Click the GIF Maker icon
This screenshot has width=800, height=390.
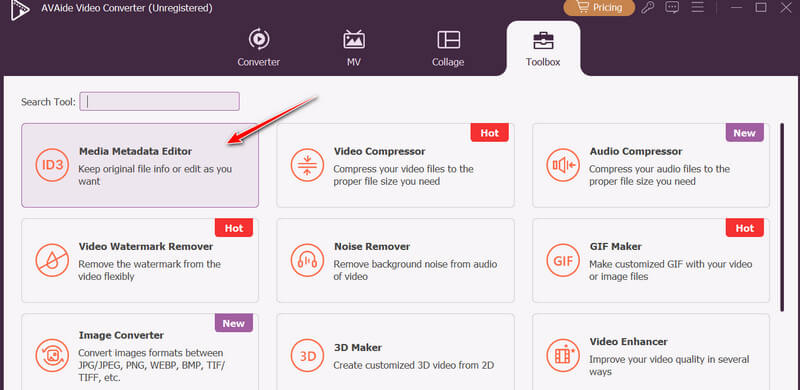(563, 260)
